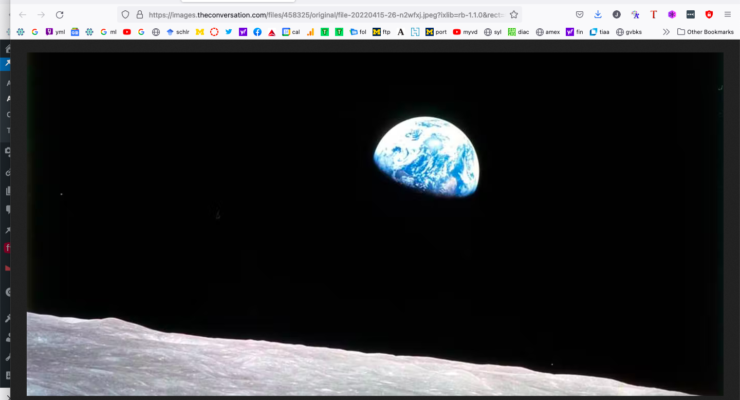The width and height of the screenshot is (740, 400).
Task: Open the Firefox downloads panel
Action: (598, 15)
